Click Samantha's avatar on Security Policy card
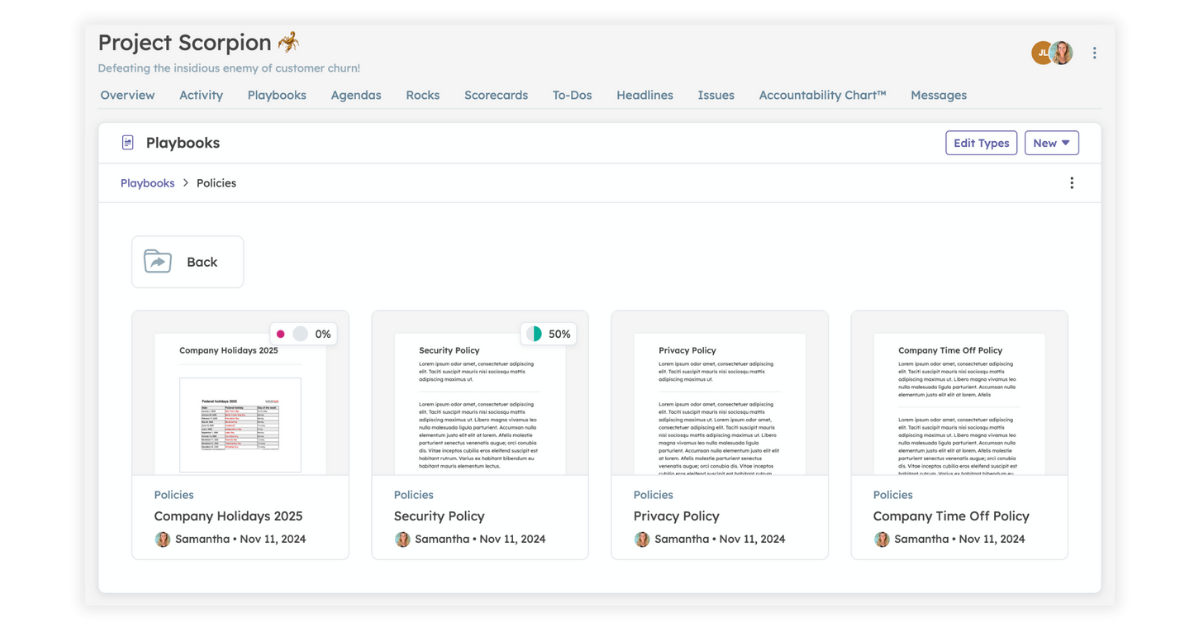1200x630 pixels. click(402, 539)
